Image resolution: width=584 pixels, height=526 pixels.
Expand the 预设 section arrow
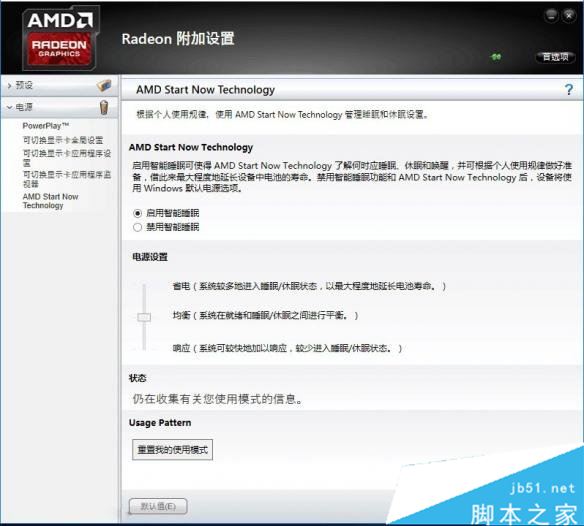click(9, 86)
